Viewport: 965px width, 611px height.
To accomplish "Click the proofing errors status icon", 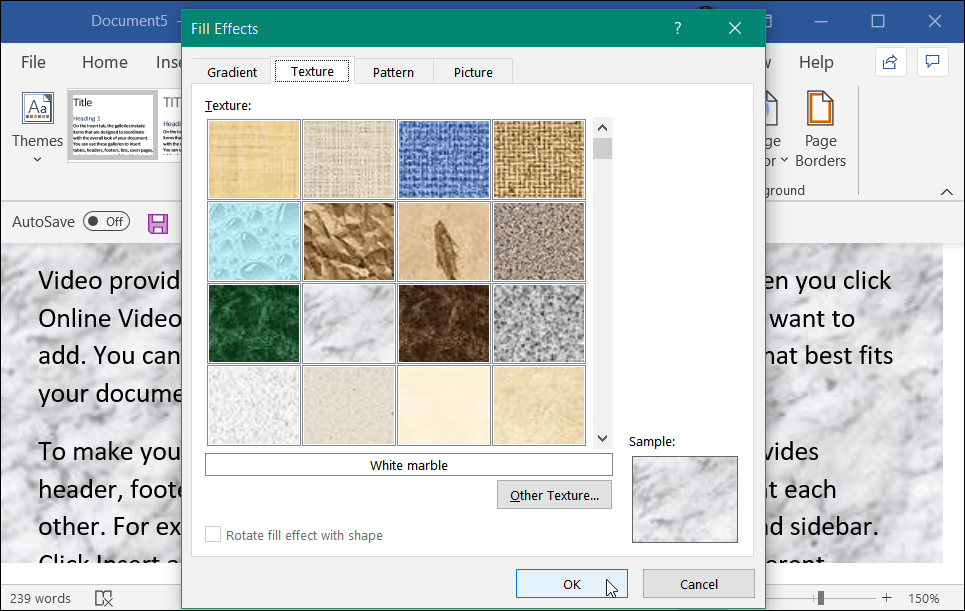I will [103, 598].
